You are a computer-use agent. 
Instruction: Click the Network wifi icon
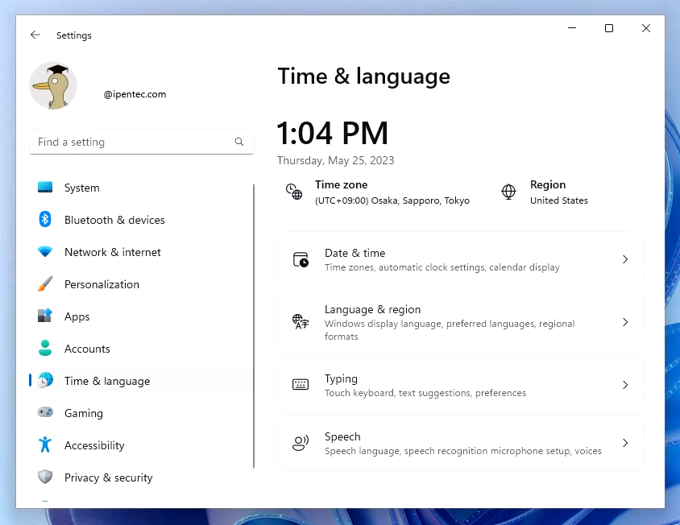pyautogui.click(x=45, y=251)
